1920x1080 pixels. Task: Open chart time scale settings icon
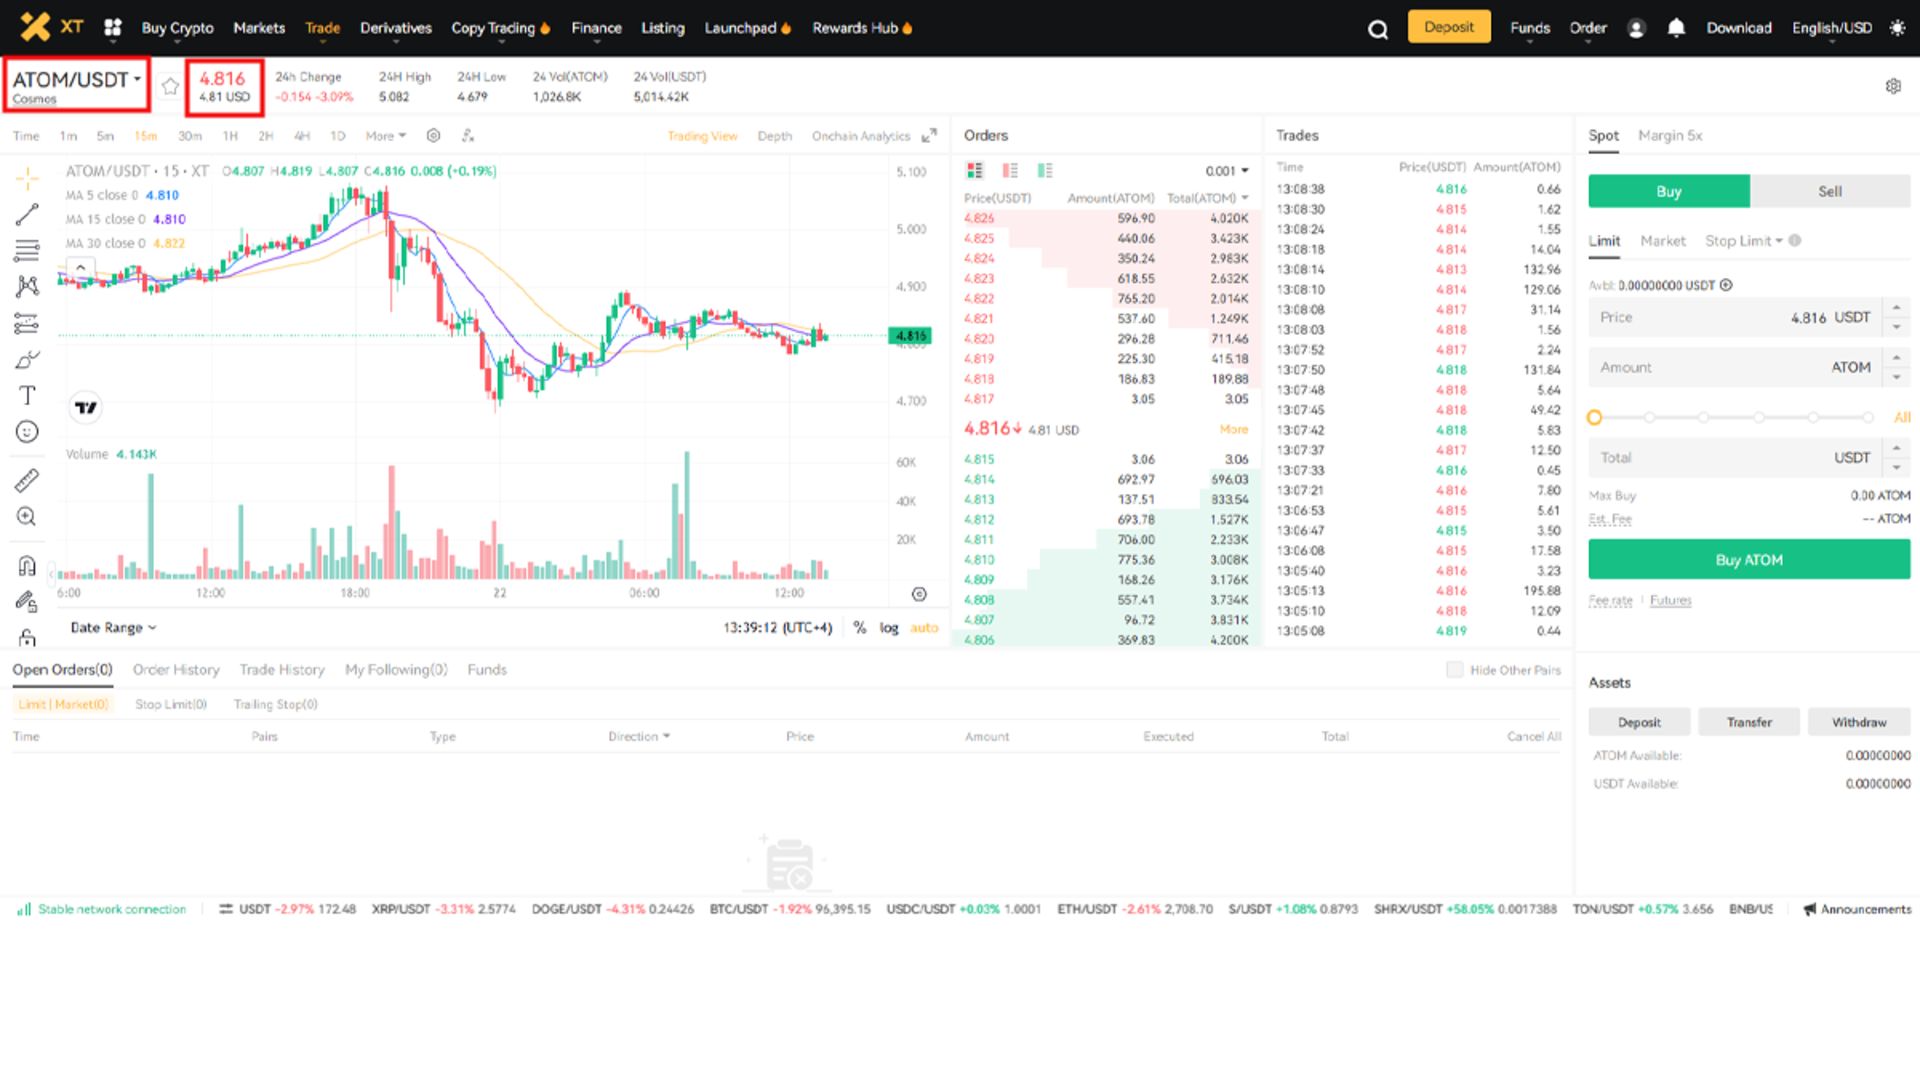point(919,594)
